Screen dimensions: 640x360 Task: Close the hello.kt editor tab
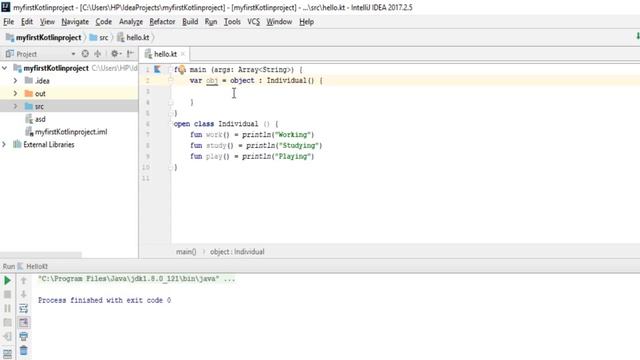tap(183, 54)
